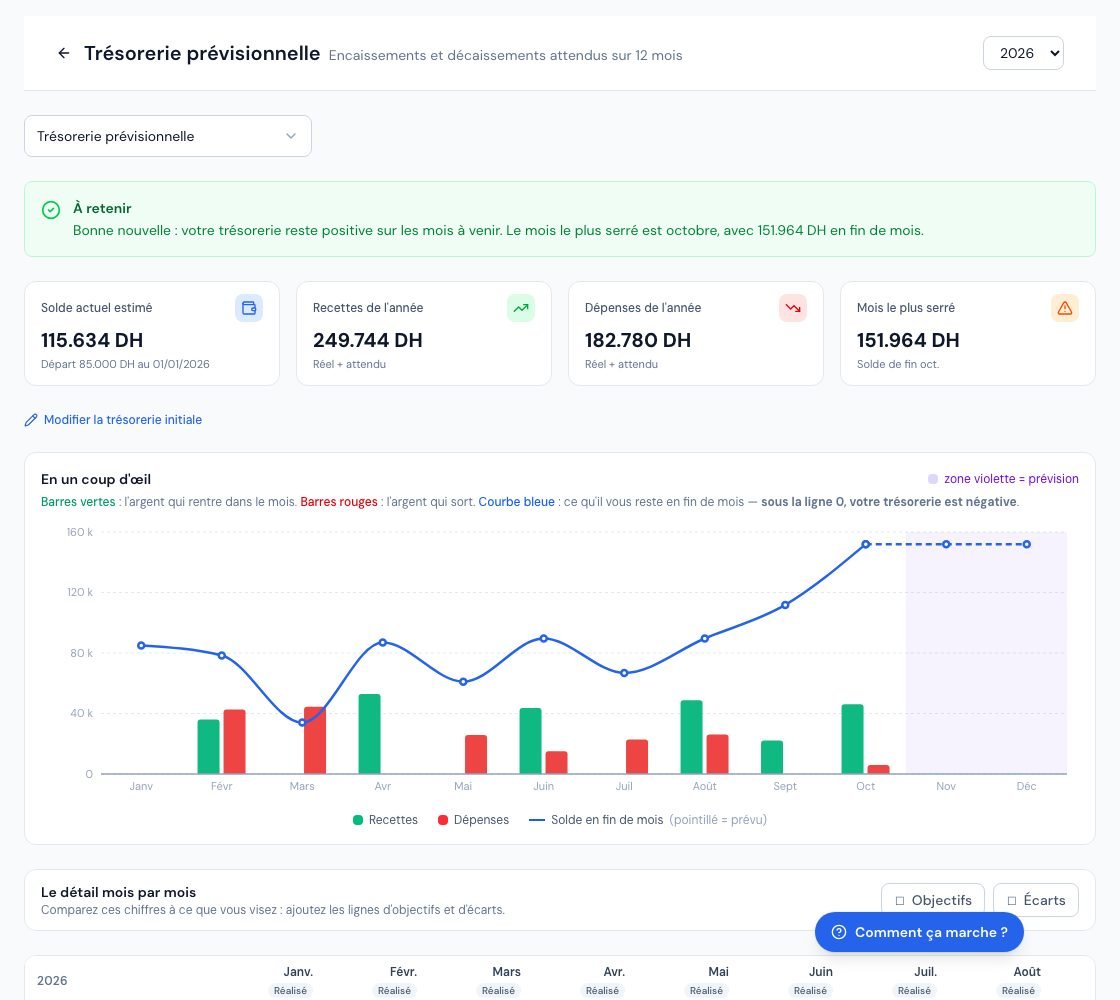Expand the Trésorerie prévisionnelle view dropdown
1120x1000 pixels.
coord(168,136)
